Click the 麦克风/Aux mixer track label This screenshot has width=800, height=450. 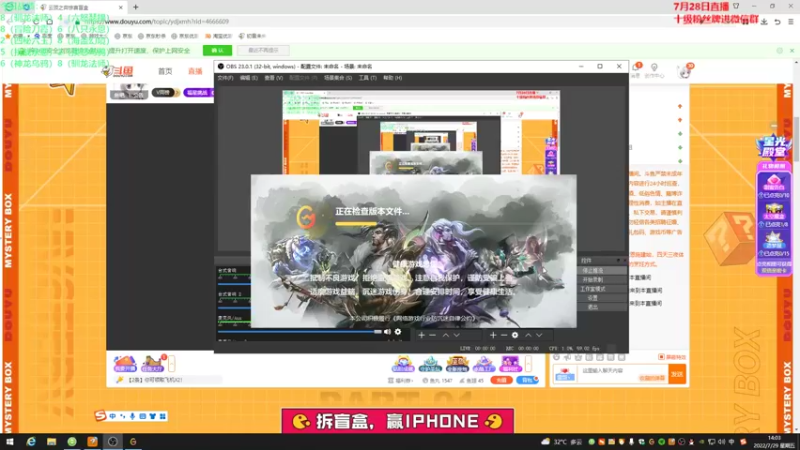(230, 318)
